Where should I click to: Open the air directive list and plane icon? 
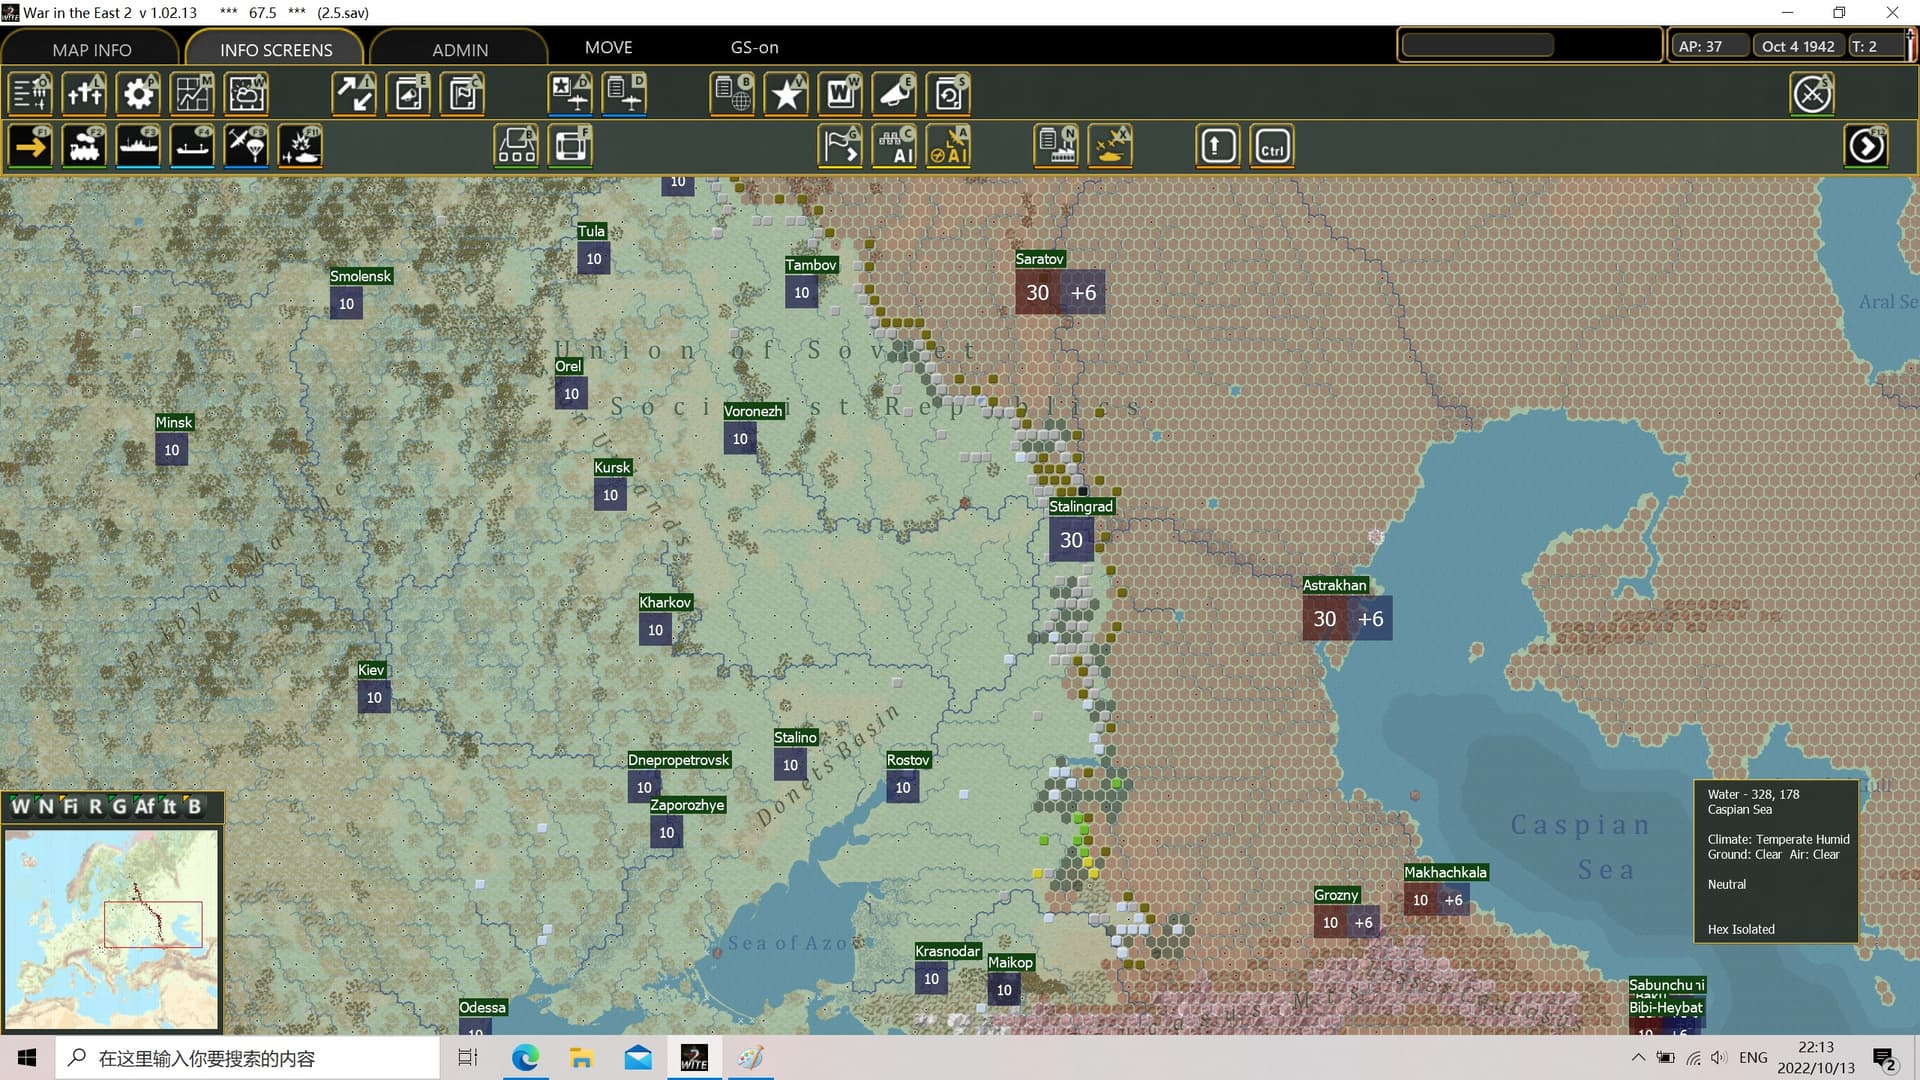pos(625,94)
